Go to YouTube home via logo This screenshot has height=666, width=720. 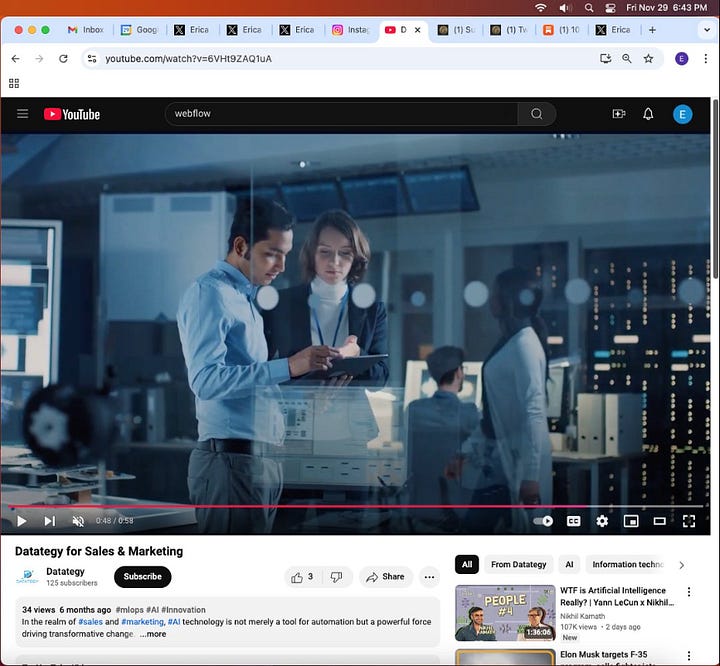(72, 114)
